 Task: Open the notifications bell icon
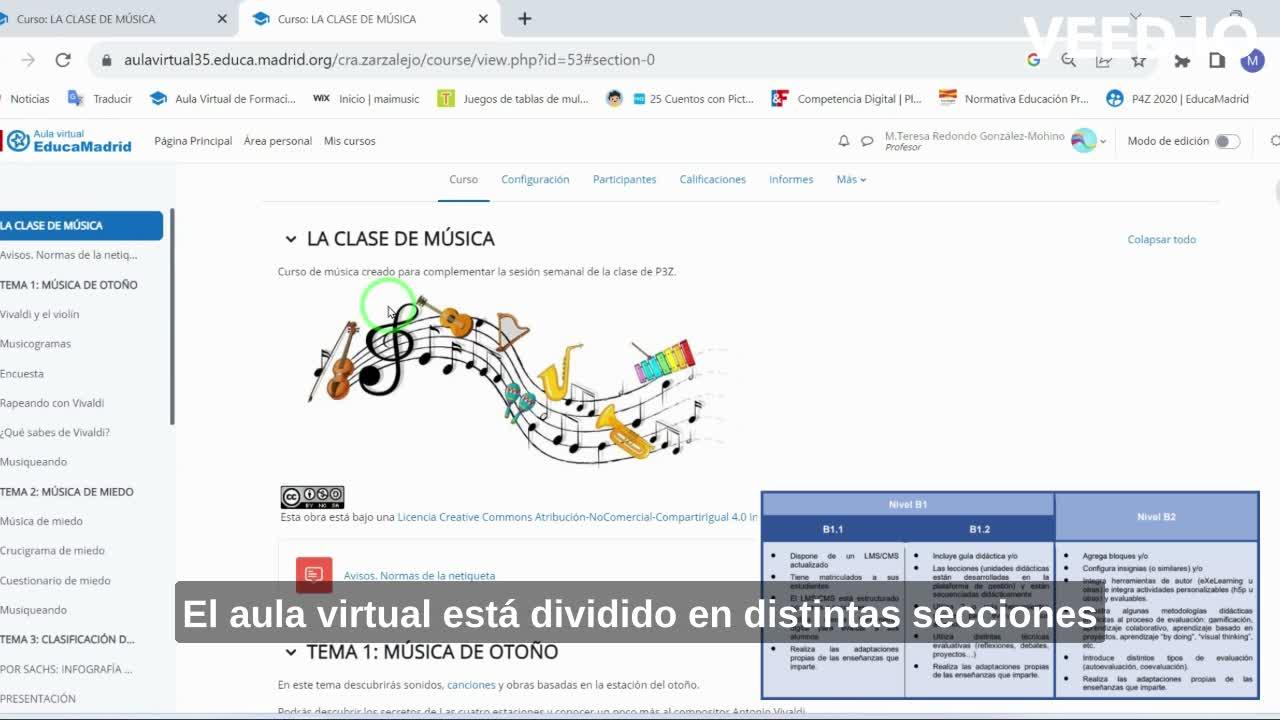(844, 141)
